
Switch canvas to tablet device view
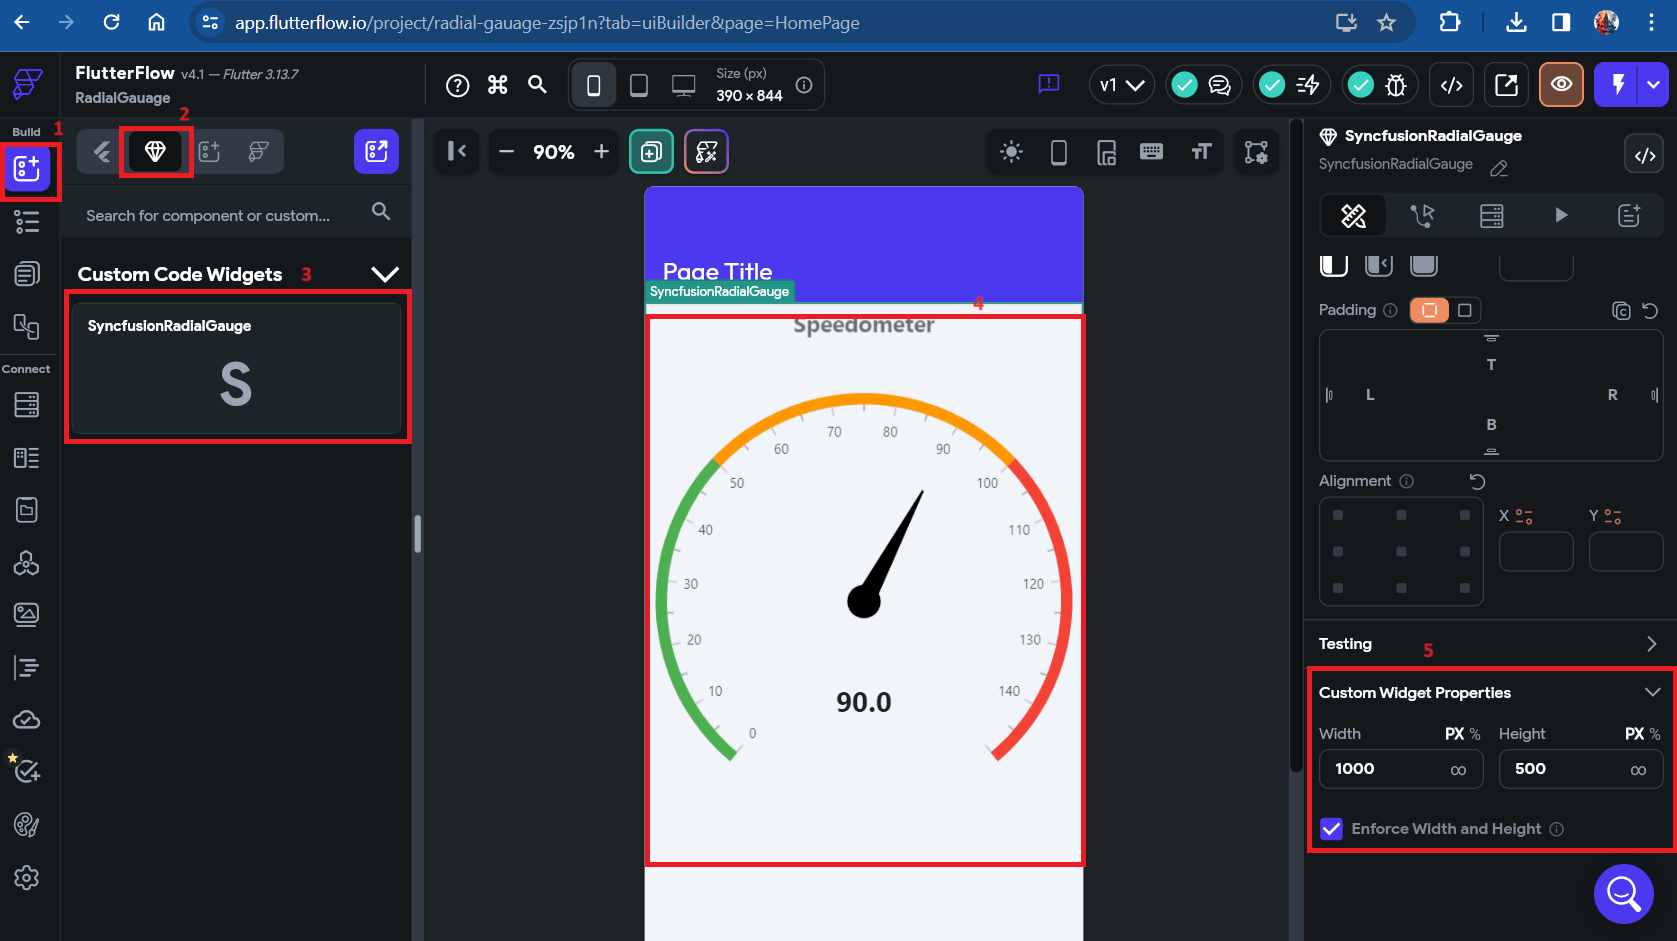tap(639, 85)
